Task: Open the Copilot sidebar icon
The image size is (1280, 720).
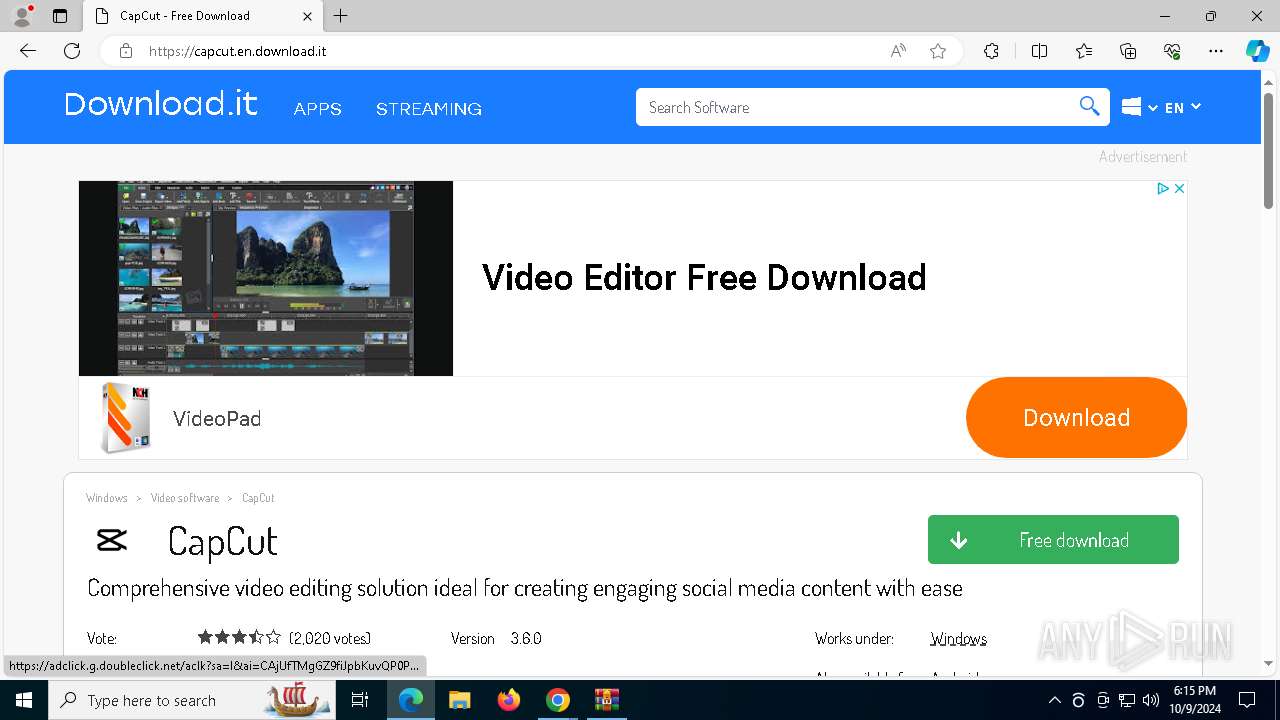Action: tap(1257, 51)
